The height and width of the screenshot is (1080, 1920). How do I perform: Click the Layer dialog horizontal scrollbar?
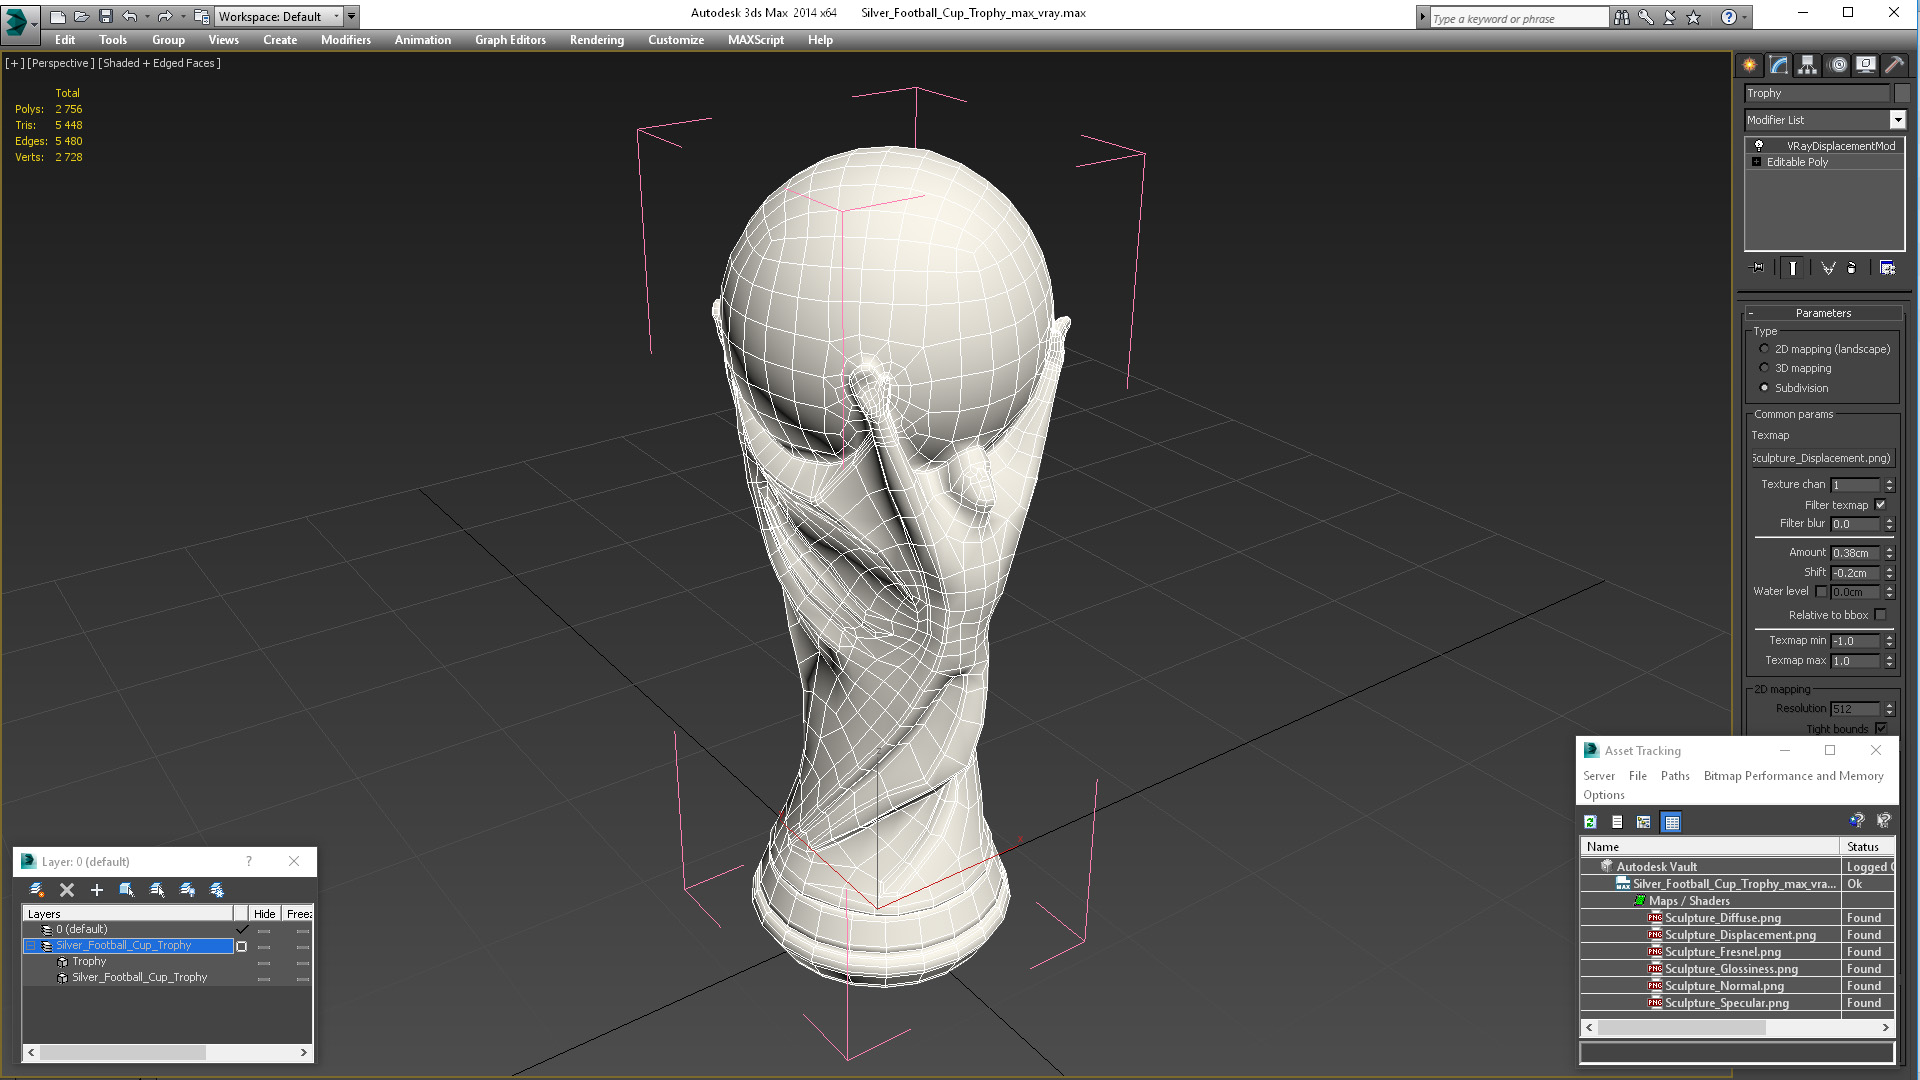(x=167, y=1053)
